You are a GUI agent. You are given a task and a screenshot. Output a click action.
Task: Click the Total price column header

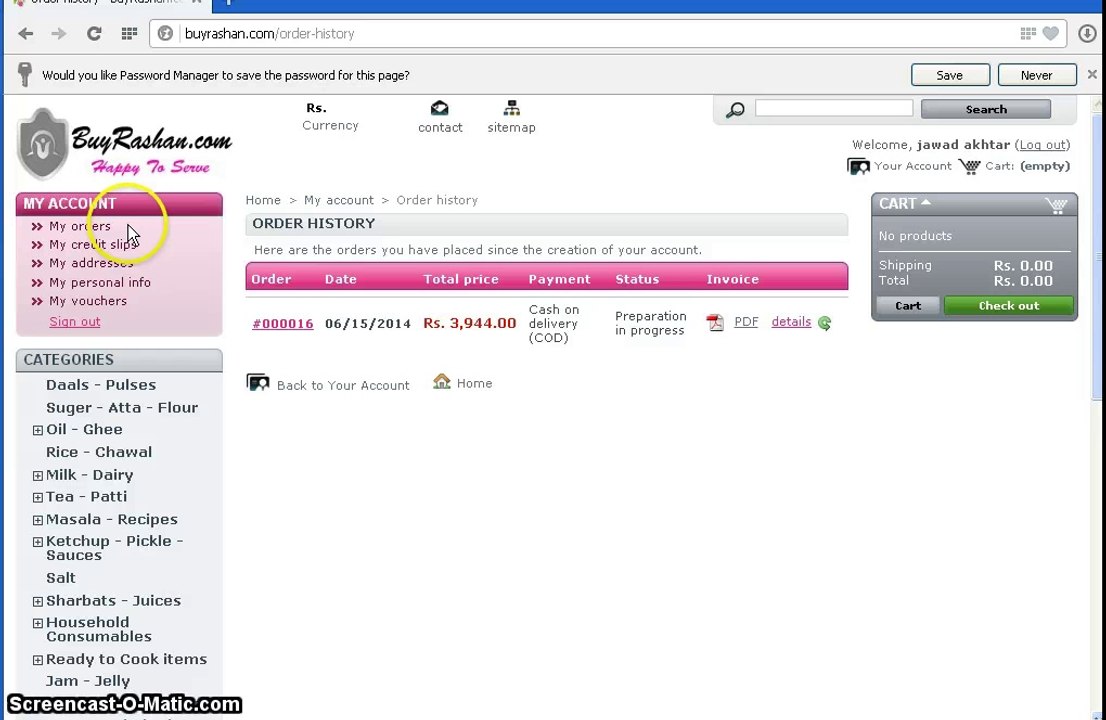point(461,279)
